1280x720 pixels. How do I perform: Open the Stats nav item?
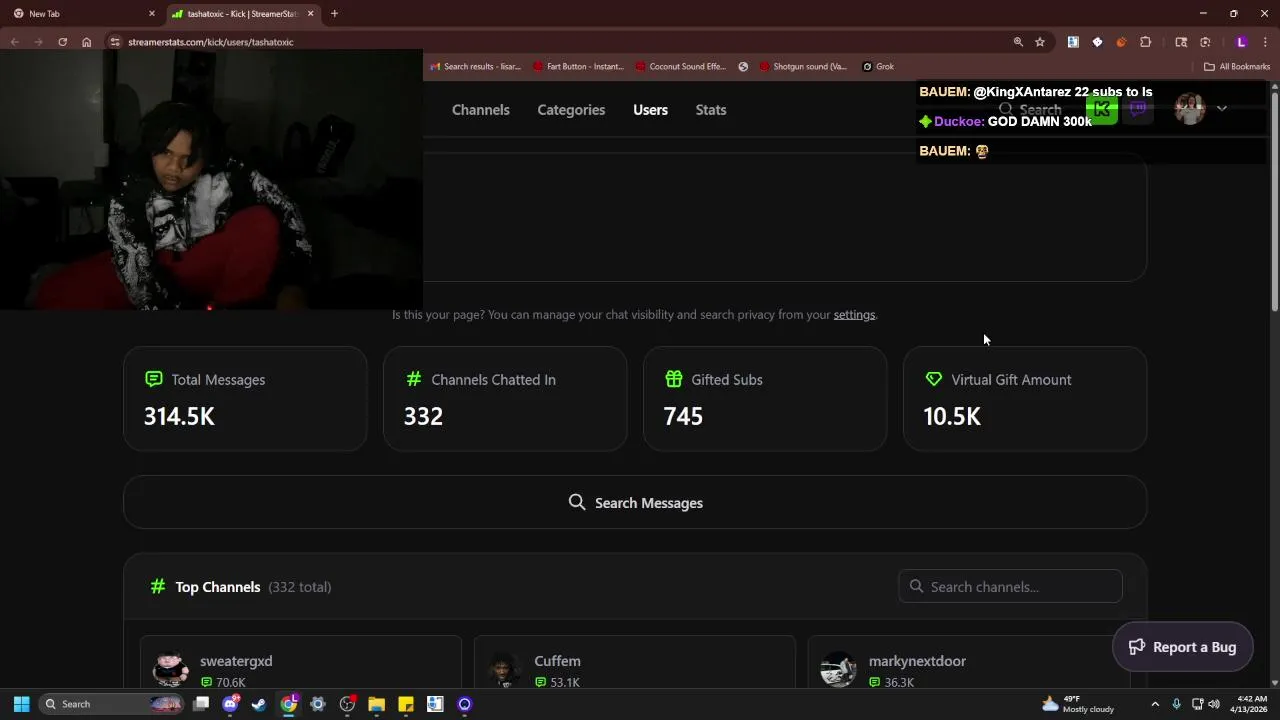(x=711, y=110)
